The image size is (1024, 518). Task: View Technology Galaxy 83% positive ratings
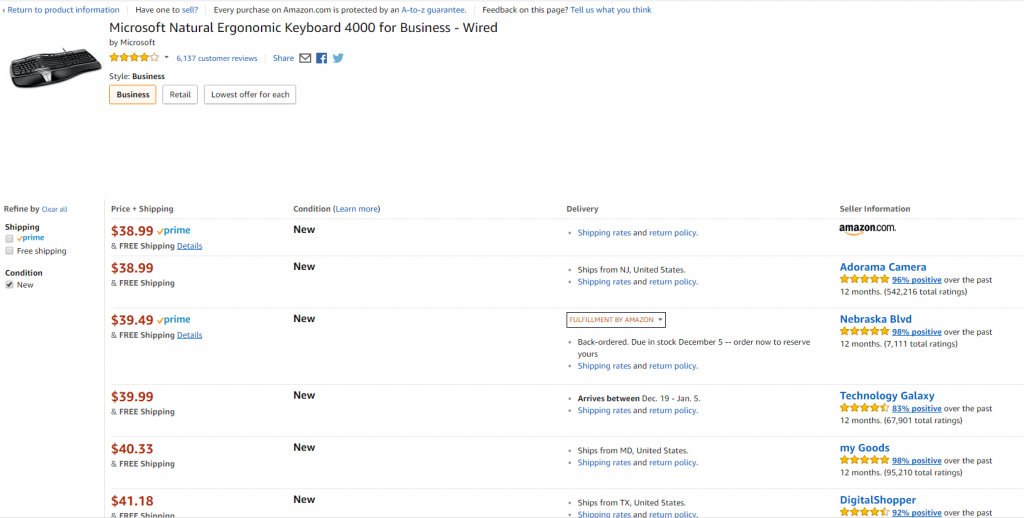coord(917,408)
